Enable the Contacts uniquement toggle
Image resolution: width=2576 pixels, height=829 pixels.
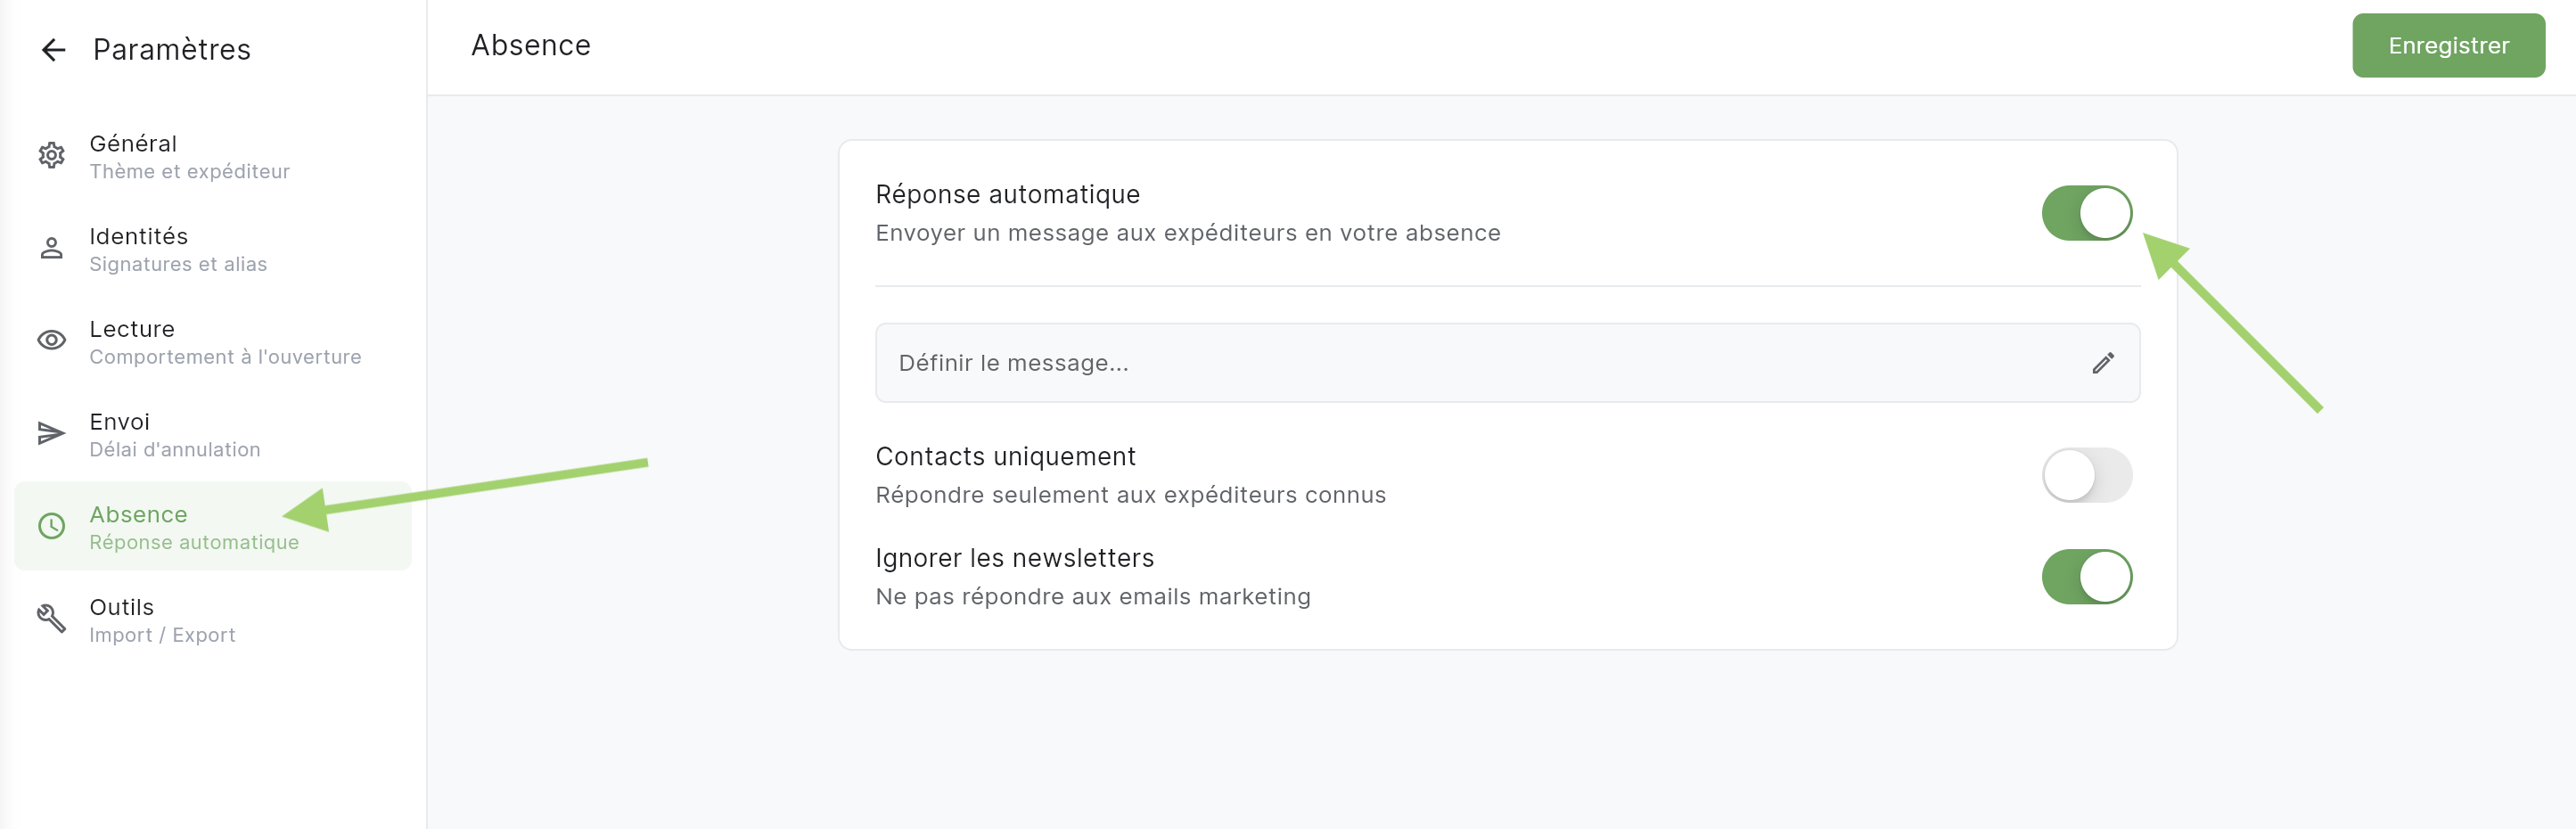click(x=2086, y=475)
